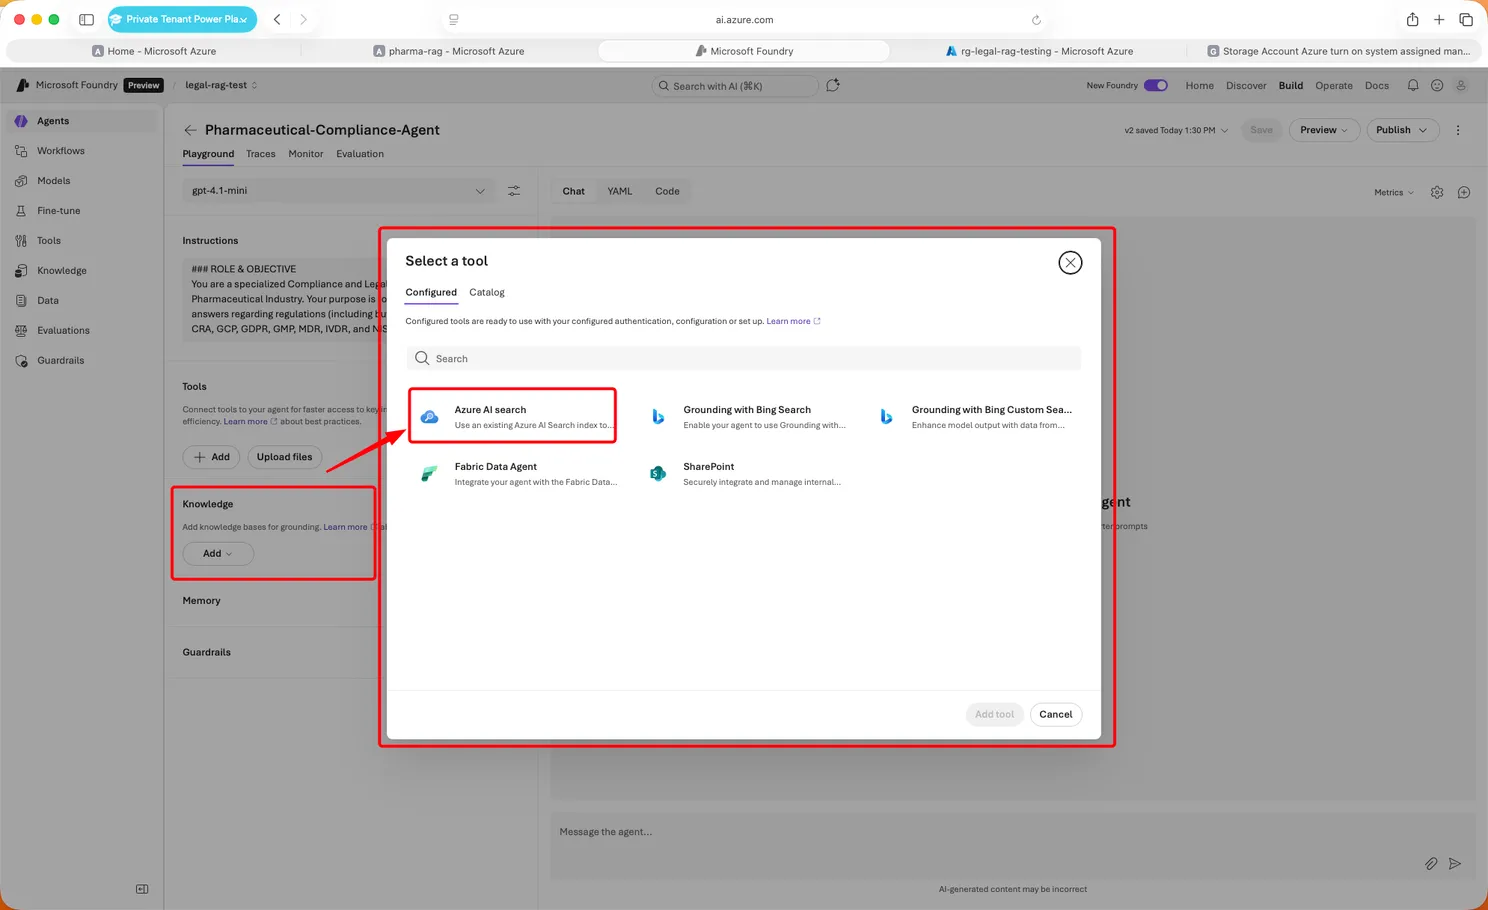The width and height of the screenshot is (1488, 910).
Task: Expand the Publish dropdown
Action: (1402, 130)
